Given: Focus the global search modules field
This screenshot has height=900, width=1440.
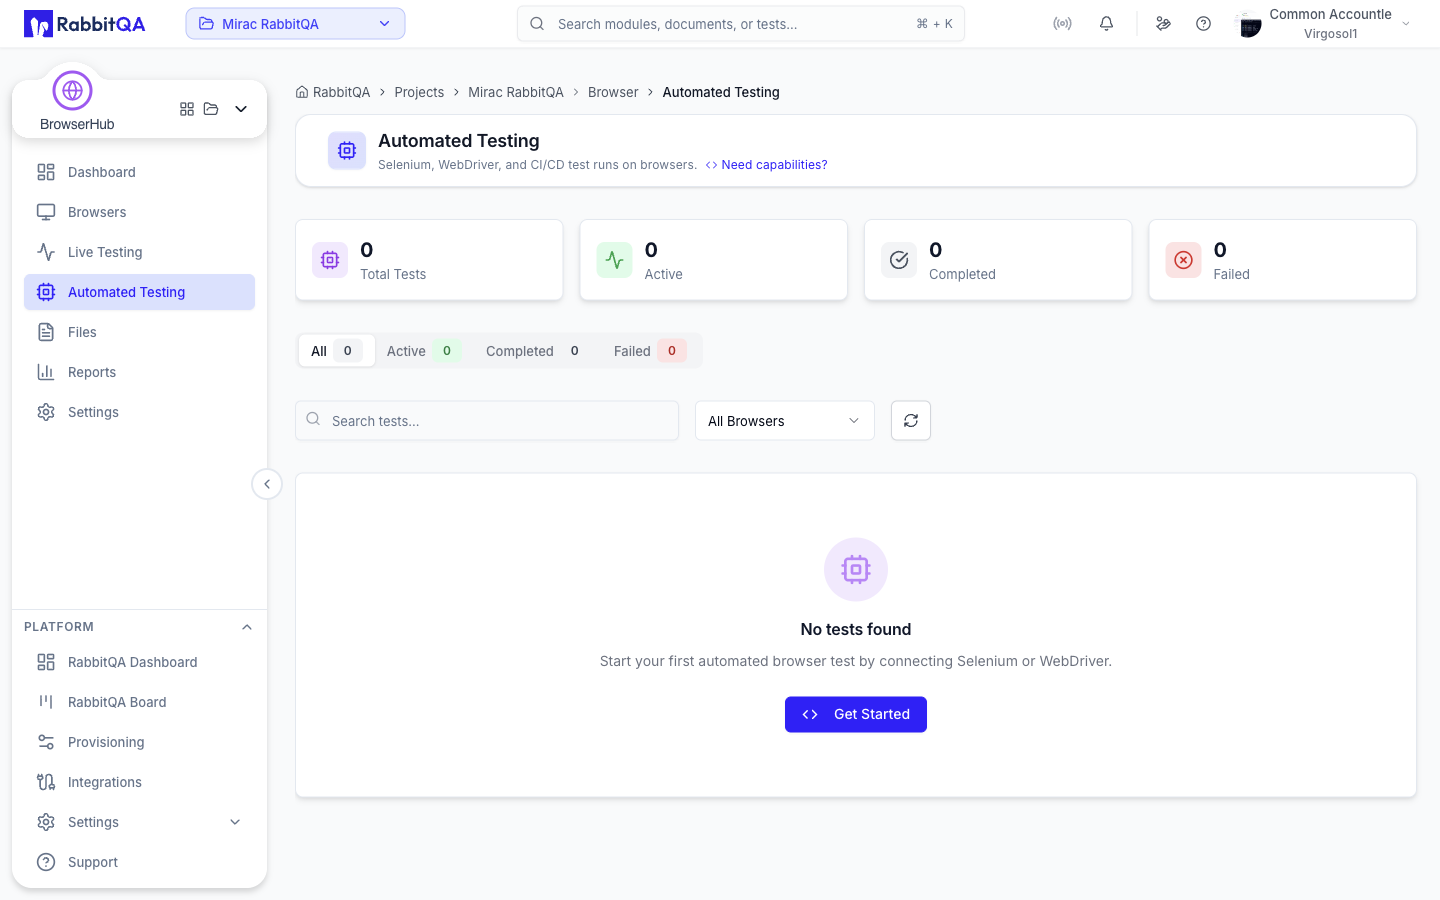Looking at the screenshot, I should (741, 24).
